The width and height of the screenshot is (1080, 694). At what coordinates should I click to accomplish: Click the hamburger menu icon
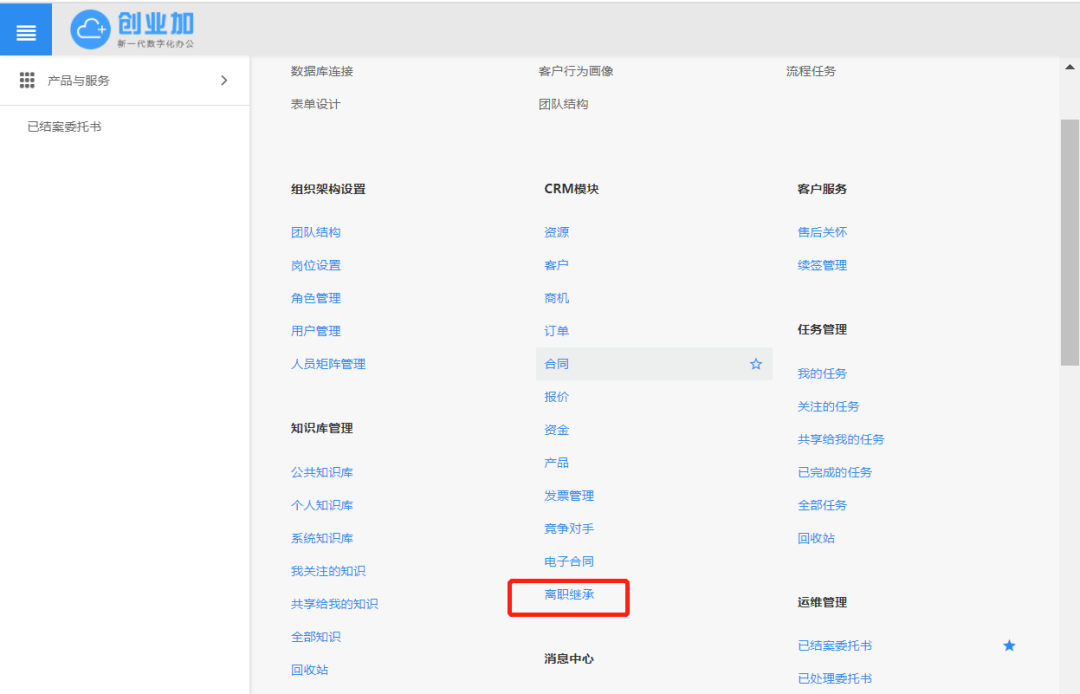pos(26,31)
